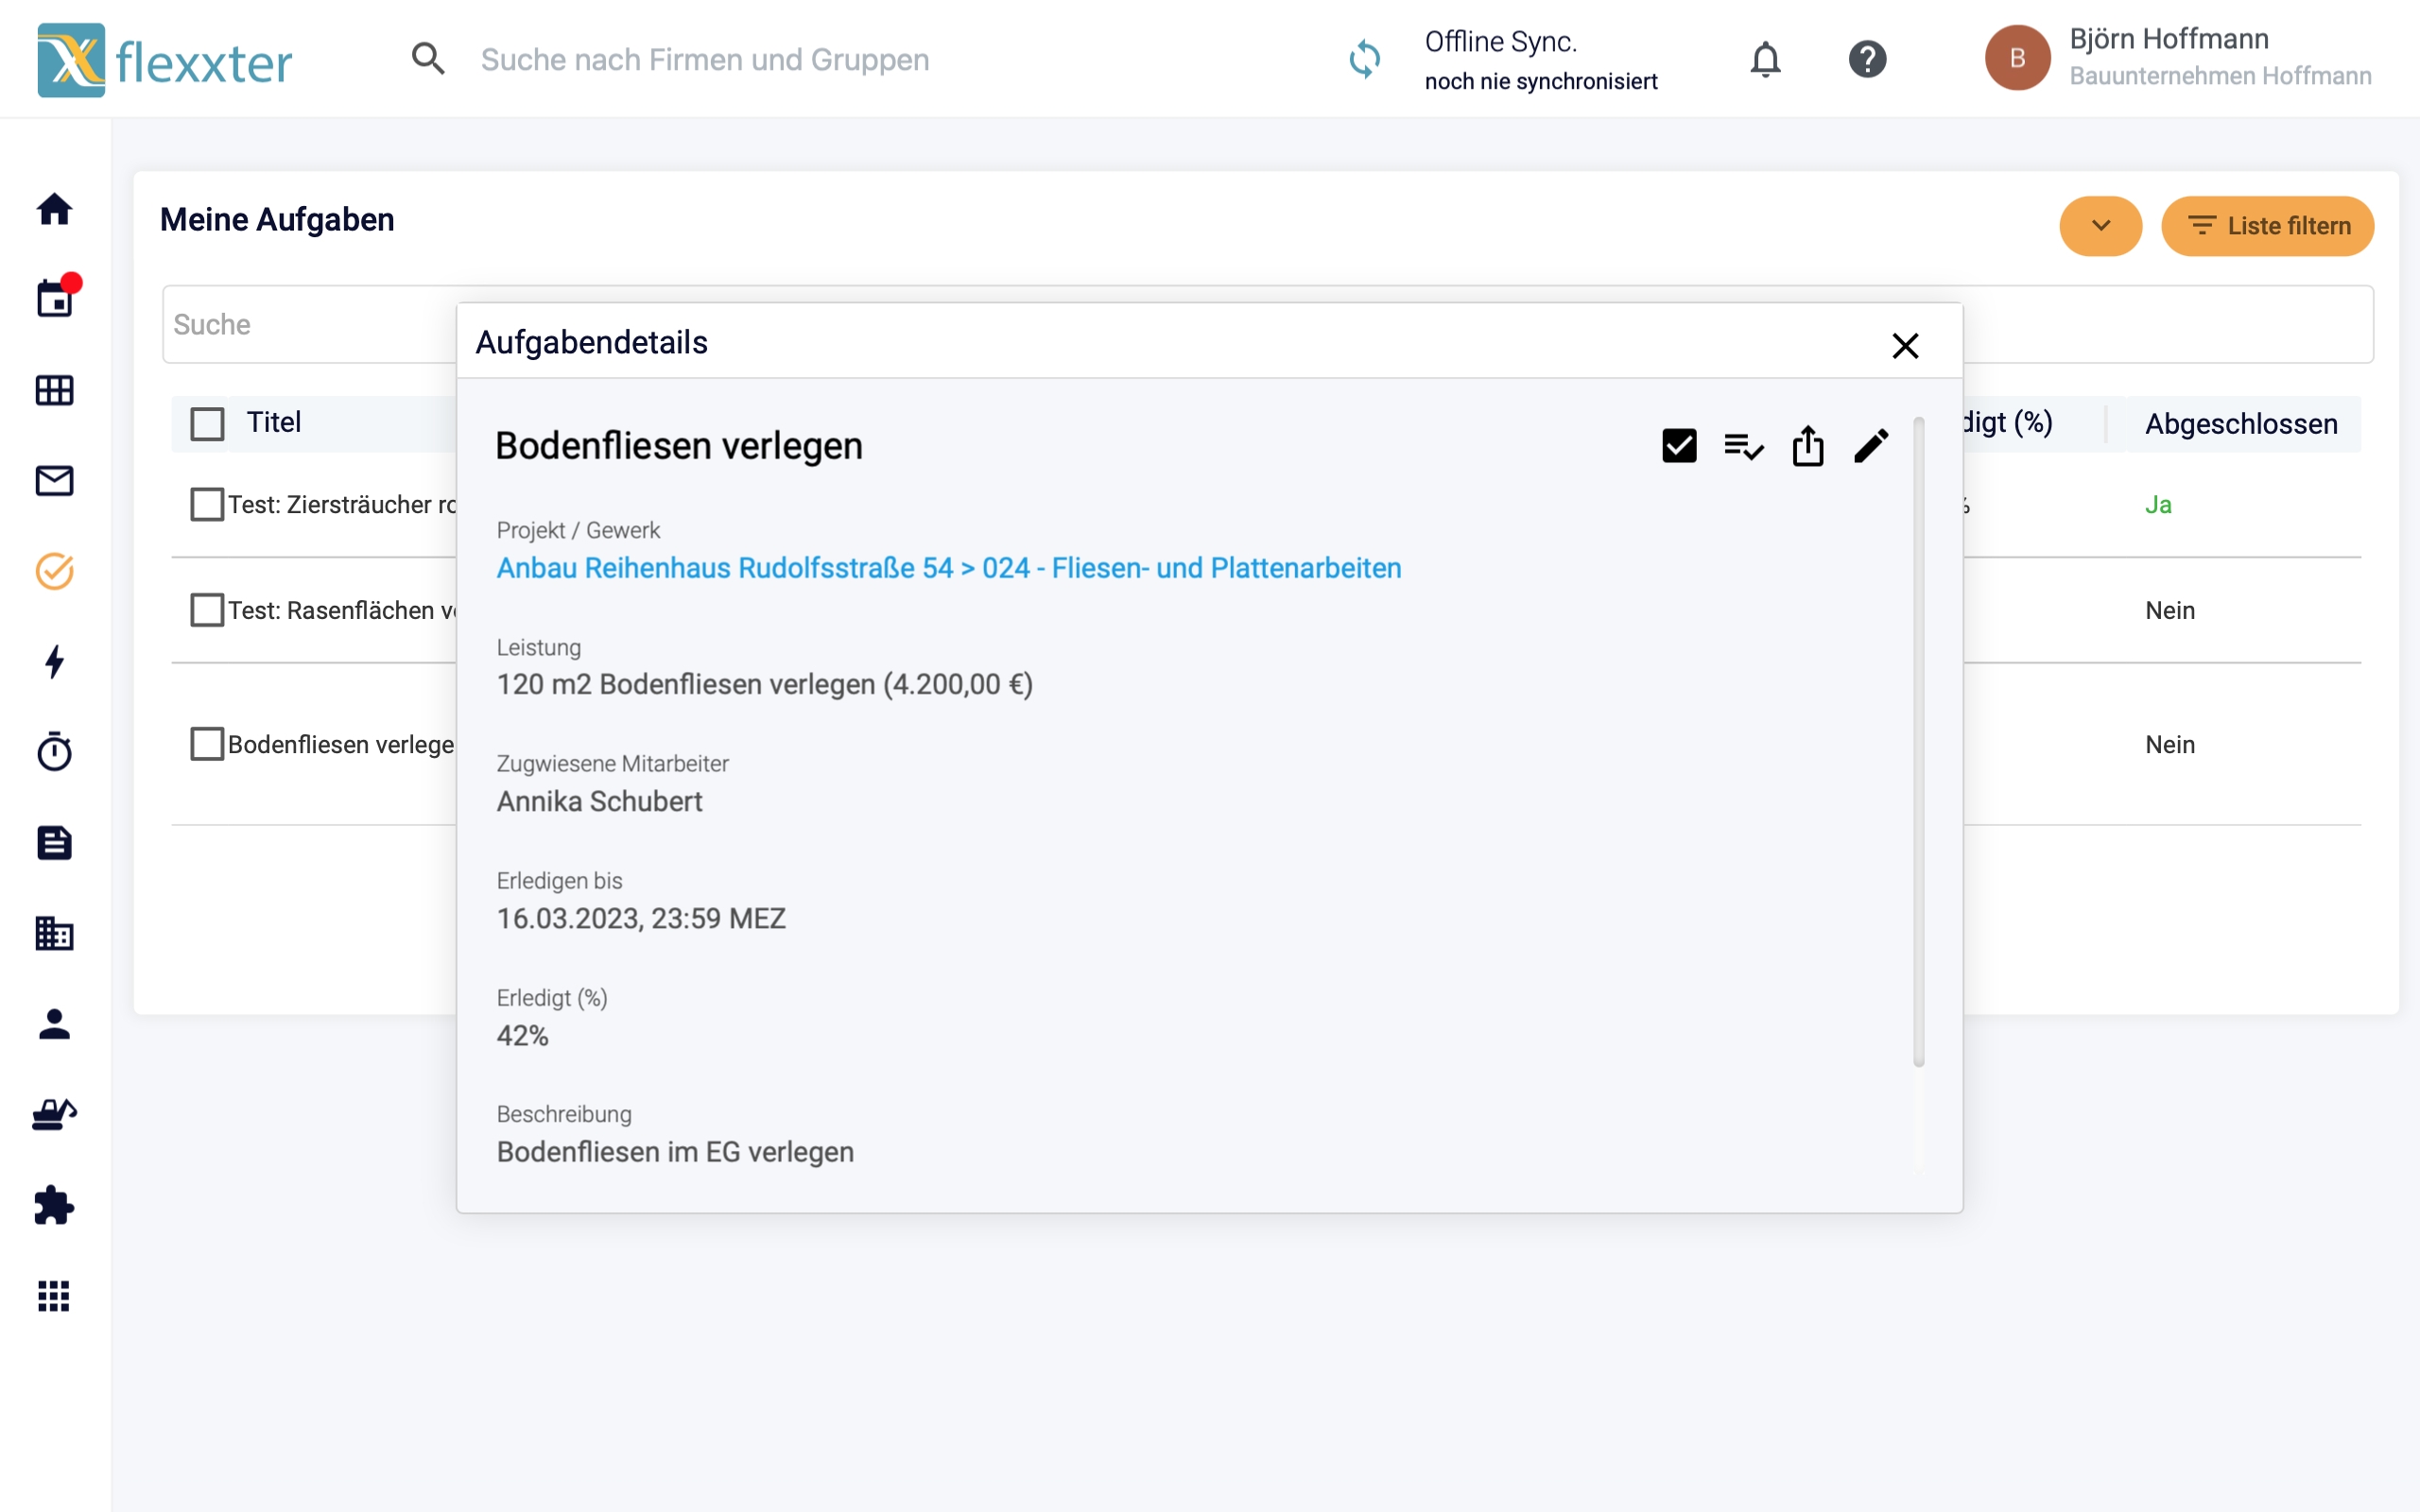The image size is (2420, 1512).
Task: Click the help question mark icon
Action: 1866,60
